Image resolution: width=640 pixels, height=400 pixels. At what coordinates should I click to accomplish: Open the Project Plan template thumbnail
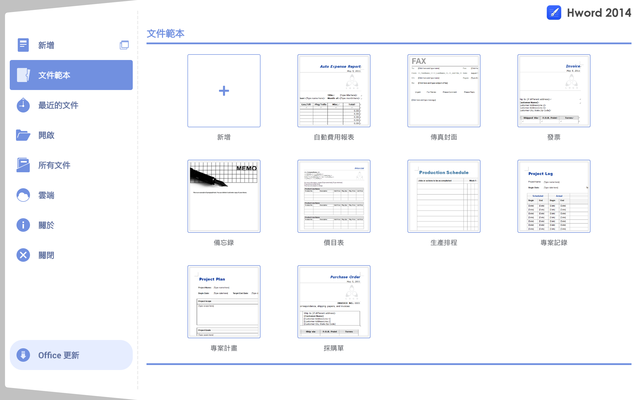point(224,302)
